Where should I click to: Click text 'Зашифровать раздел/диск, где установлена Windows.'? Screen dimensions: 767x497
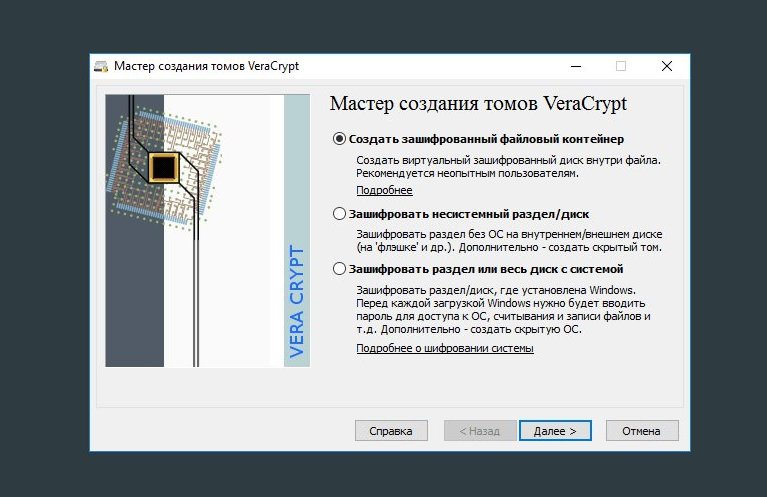496,290
